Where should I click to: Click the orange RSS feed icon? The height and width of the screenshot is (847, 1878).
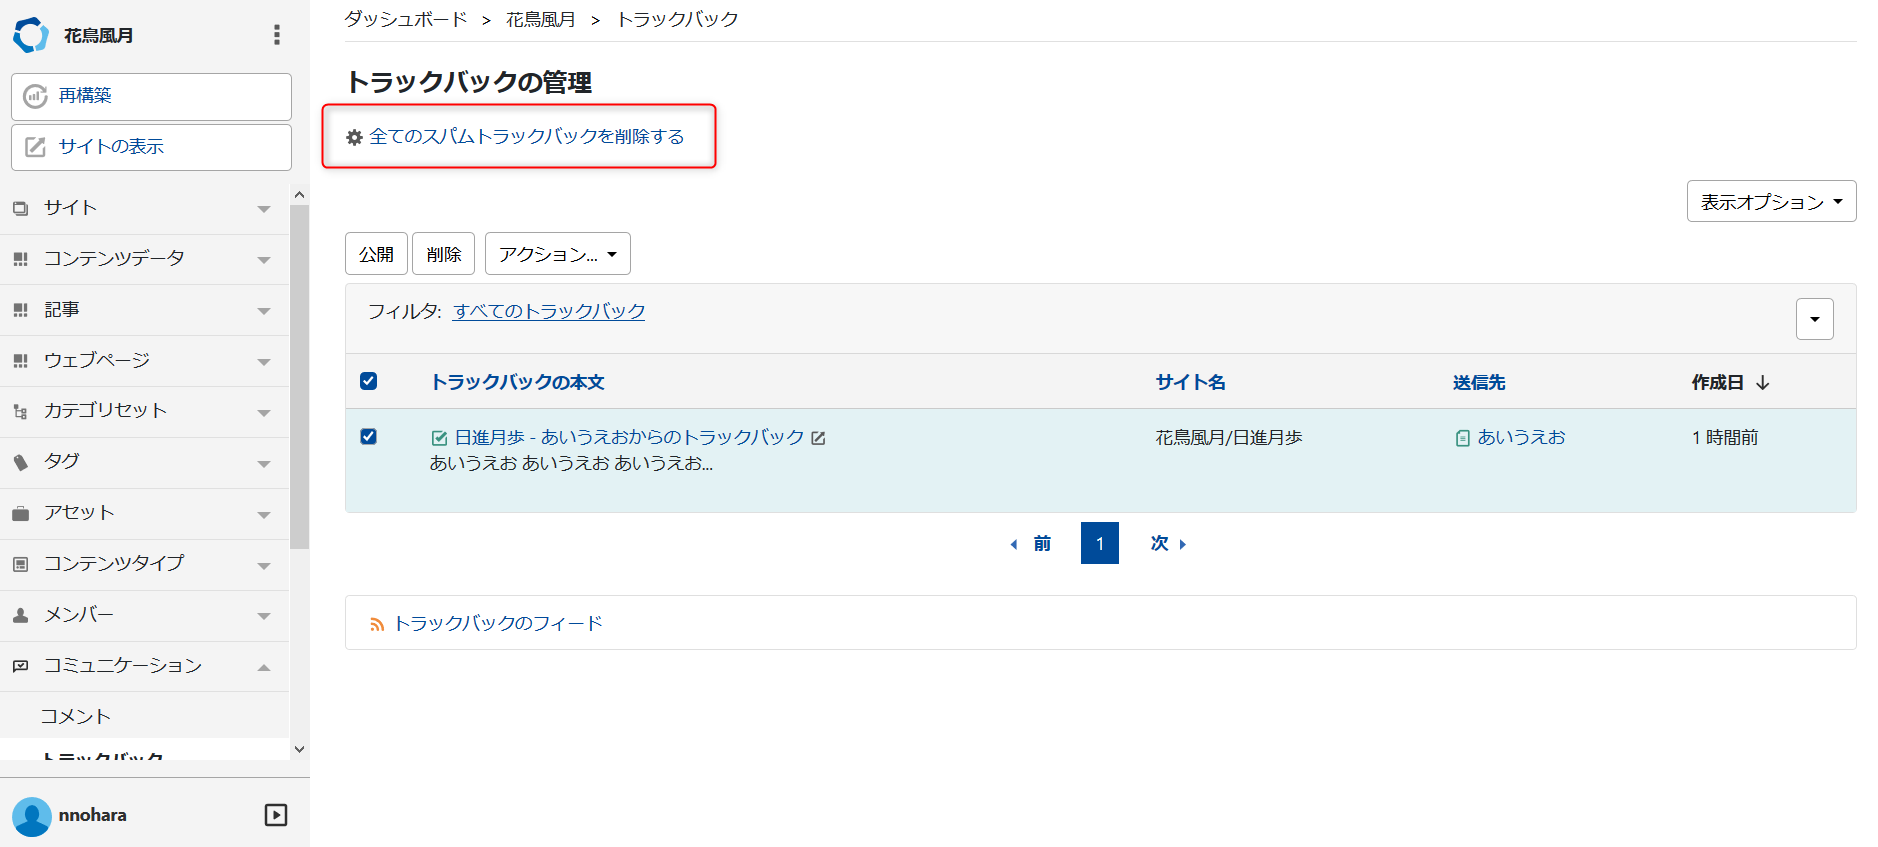[377, 624]
